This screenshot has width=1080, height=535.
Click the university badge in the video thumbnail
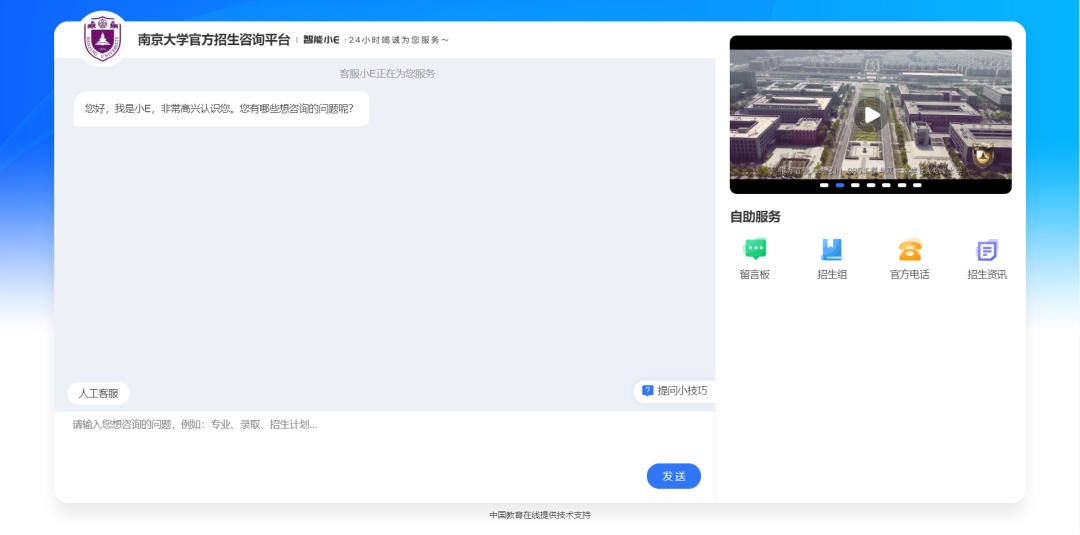(983, 156)
